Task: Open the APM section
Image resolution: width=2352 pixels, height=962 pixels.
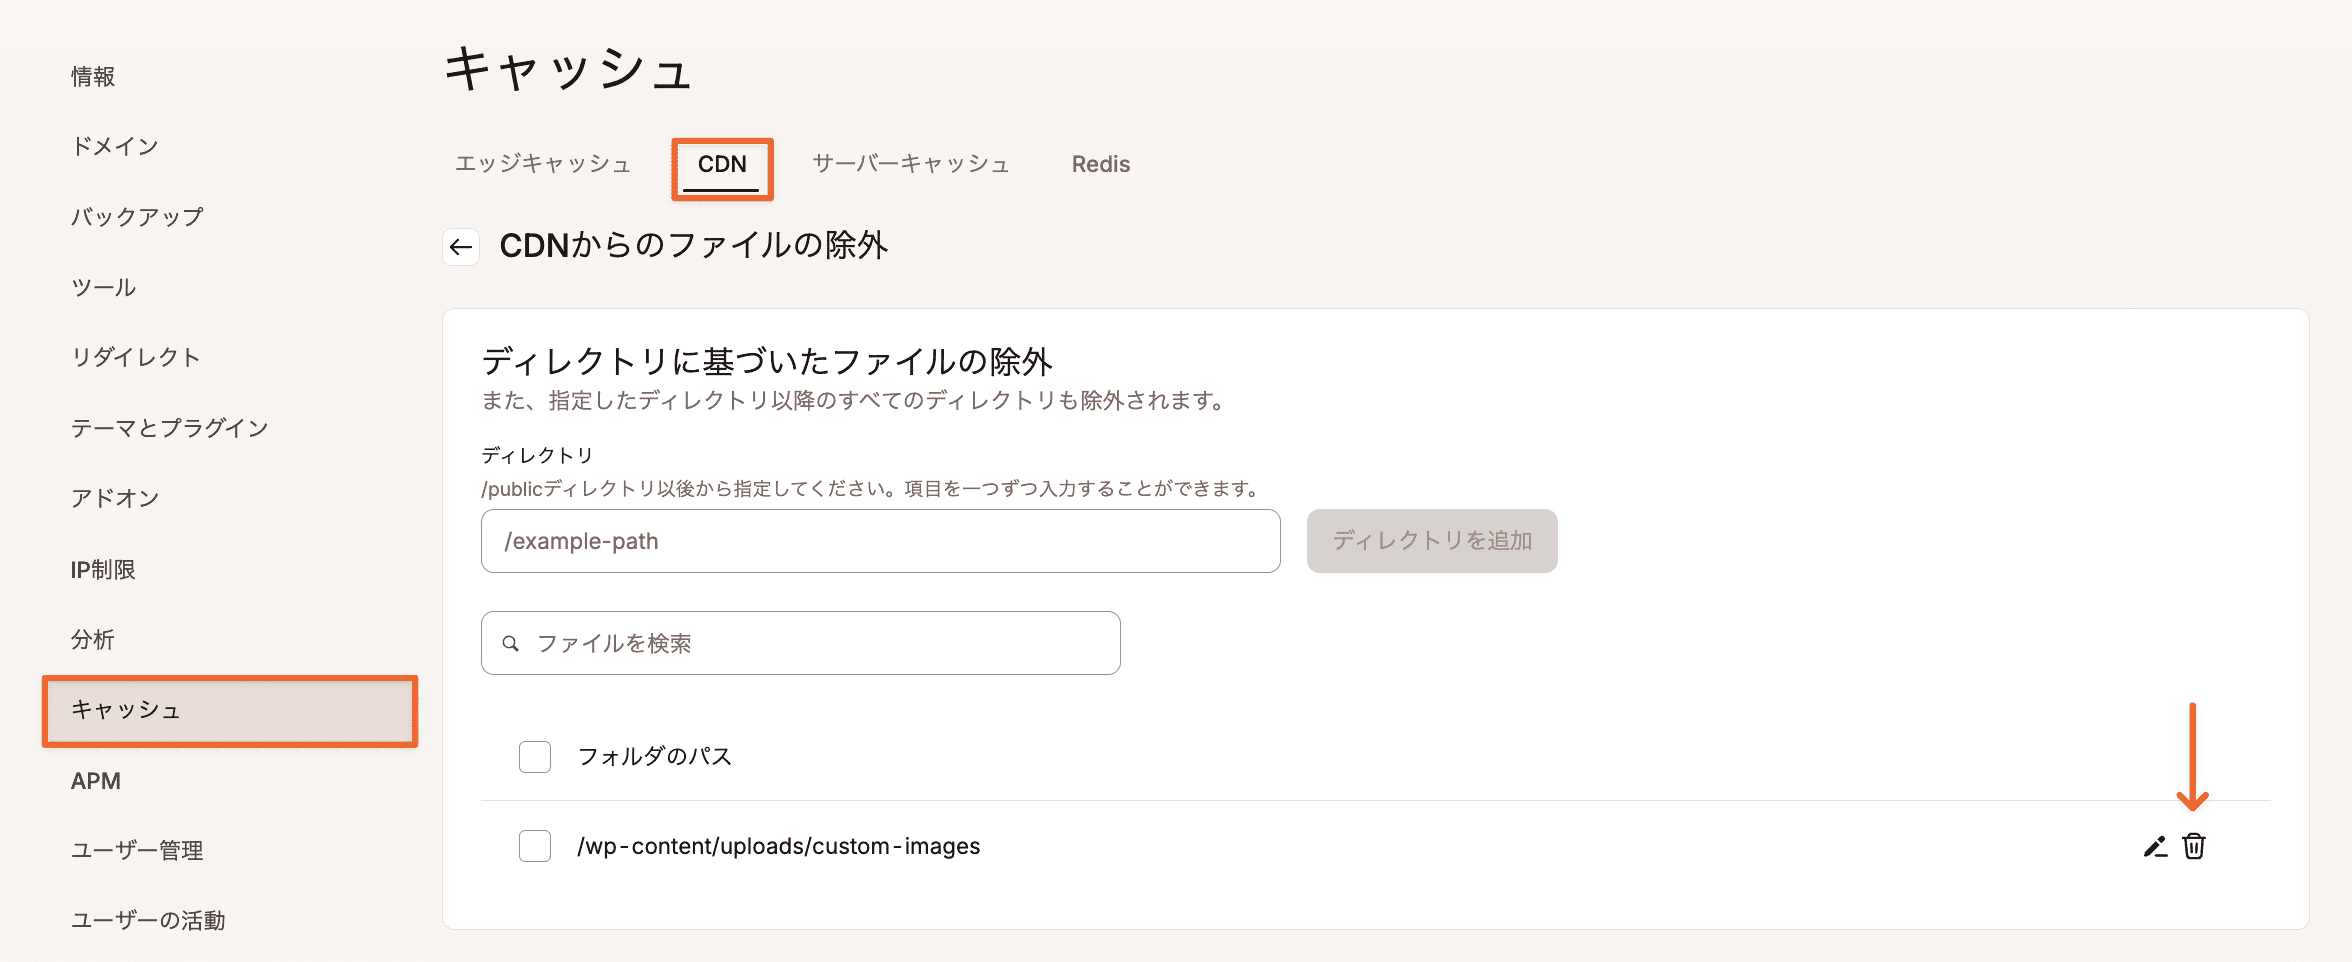Action: [95, 781]
